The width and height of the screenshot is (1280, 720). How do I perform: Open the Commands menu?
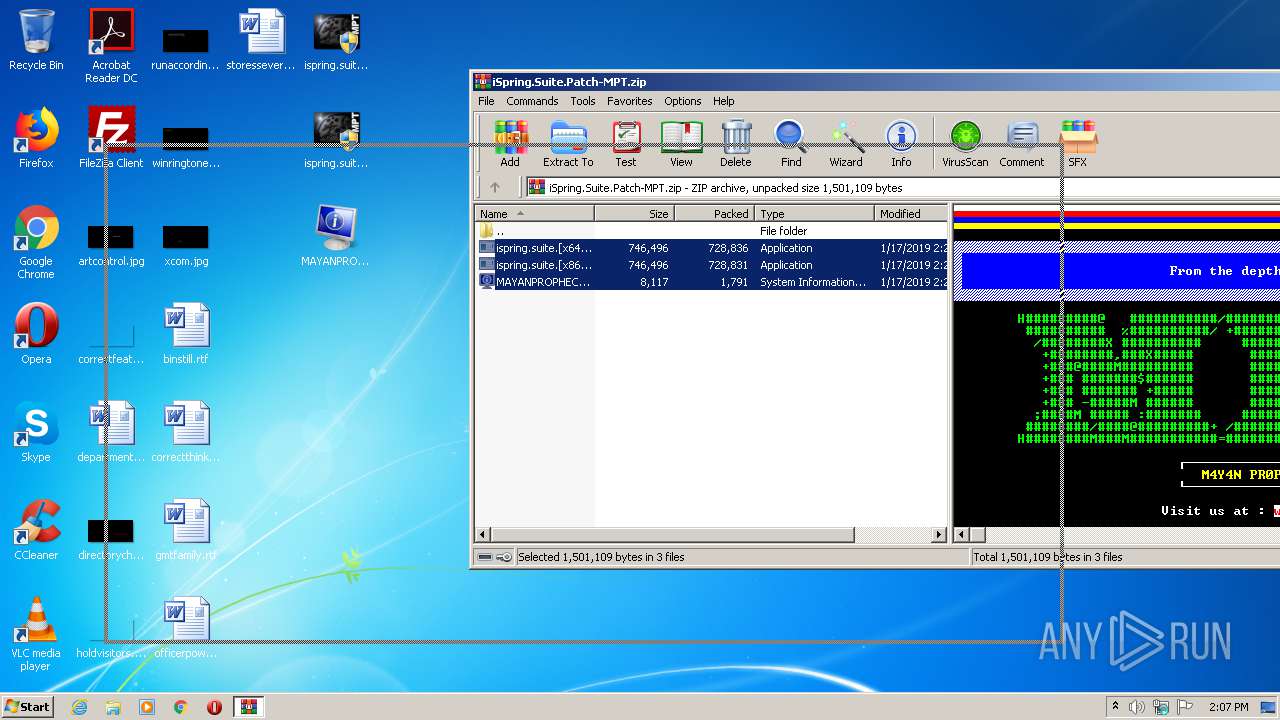pyautogui.click(x=532, y=101)
